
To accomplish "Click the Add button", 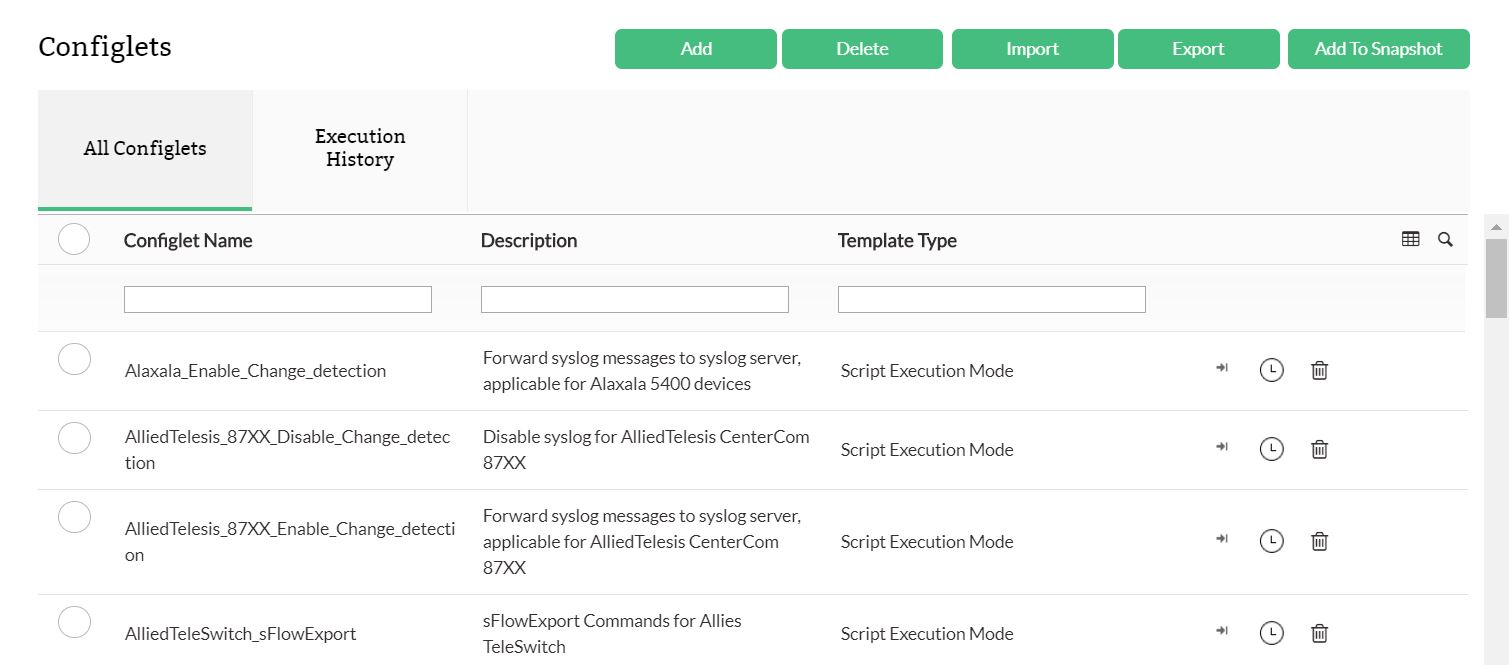I will (x=696, y=49).
